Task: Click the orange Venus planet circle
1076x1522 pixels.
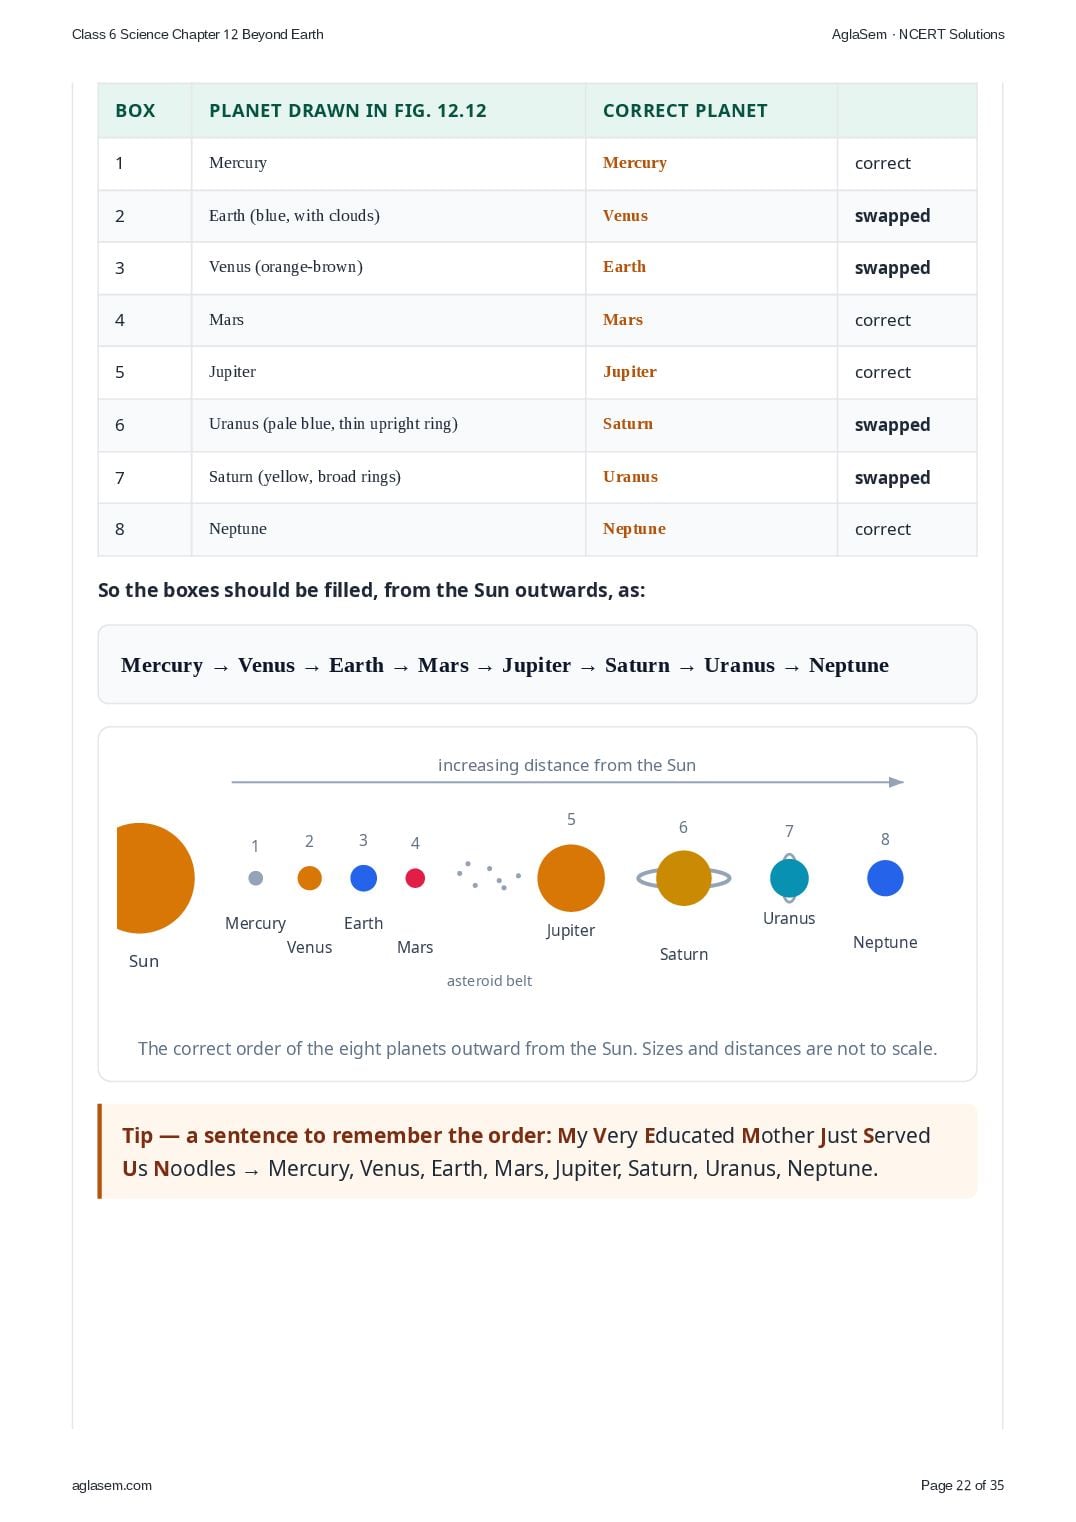Action: 310,878
